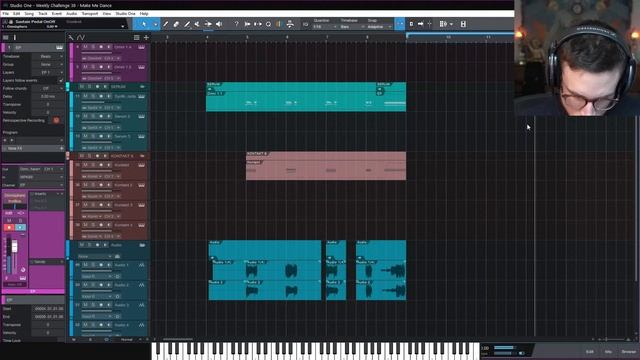640x360 pixels.
Task: Click the Mix button at bottom right
Action: [608, 352]
